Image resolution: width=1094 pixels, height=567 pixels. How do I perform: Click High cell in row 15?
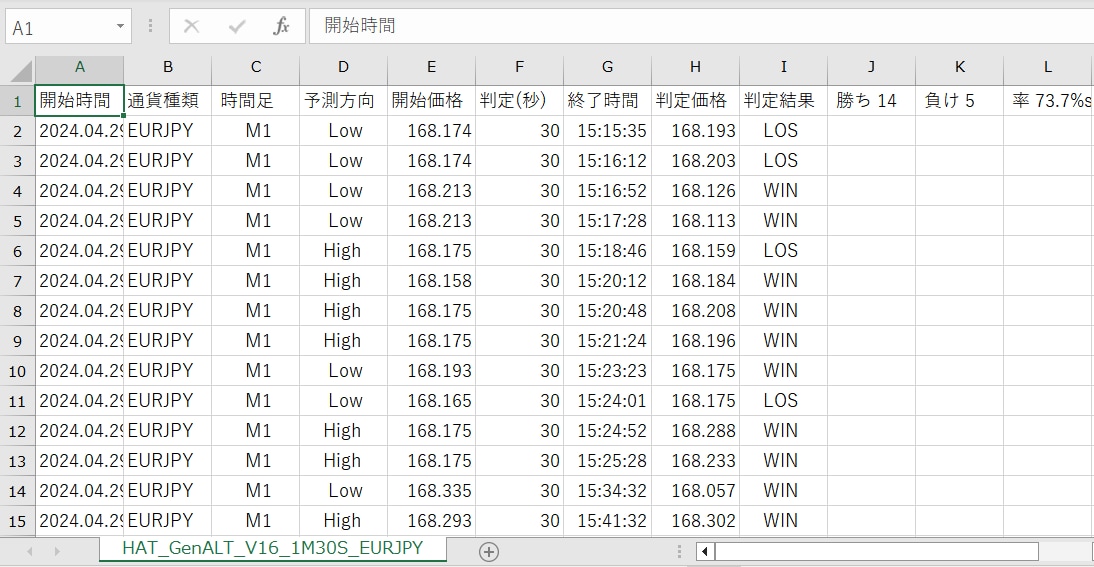(343, 520)
